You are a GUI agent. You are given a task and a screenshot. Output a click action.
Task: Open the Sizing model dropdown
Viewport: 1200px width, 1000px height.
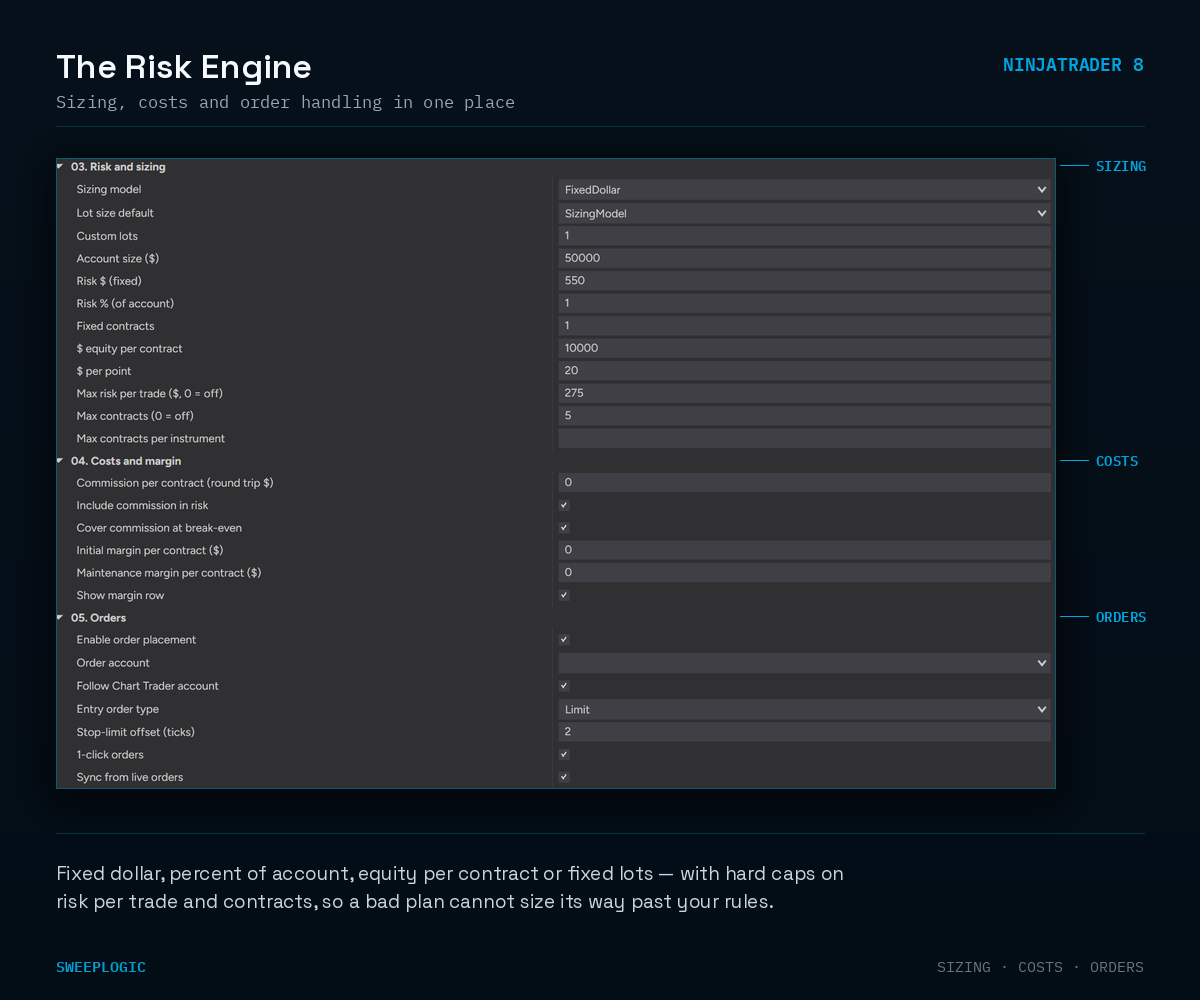(x=804, y=190)
